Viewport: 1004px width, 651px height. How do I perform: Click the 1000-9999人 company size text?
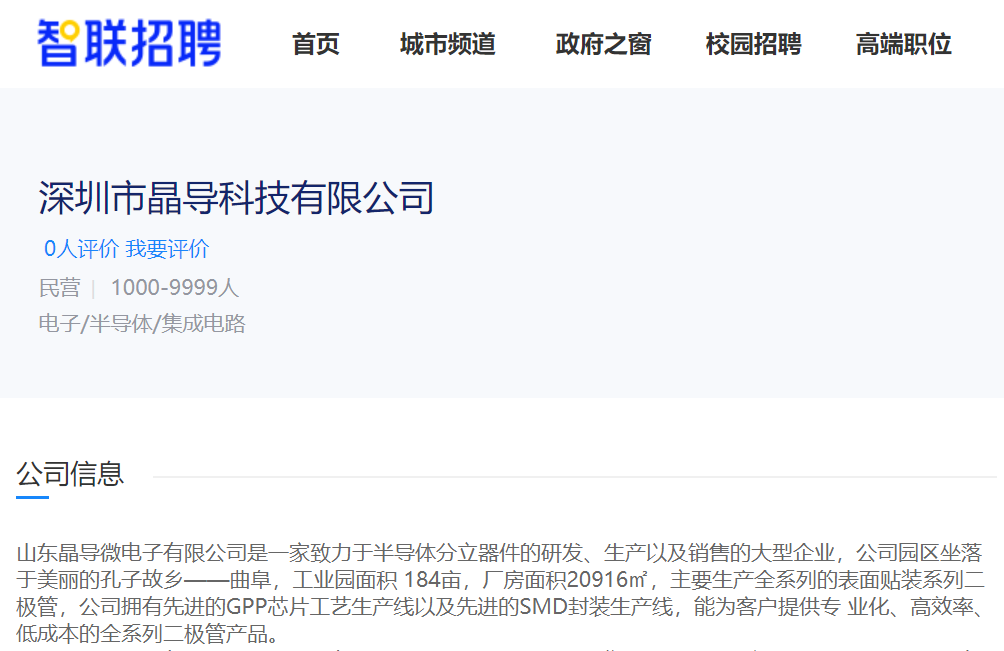pyautogui.click(x=175, y=287)
